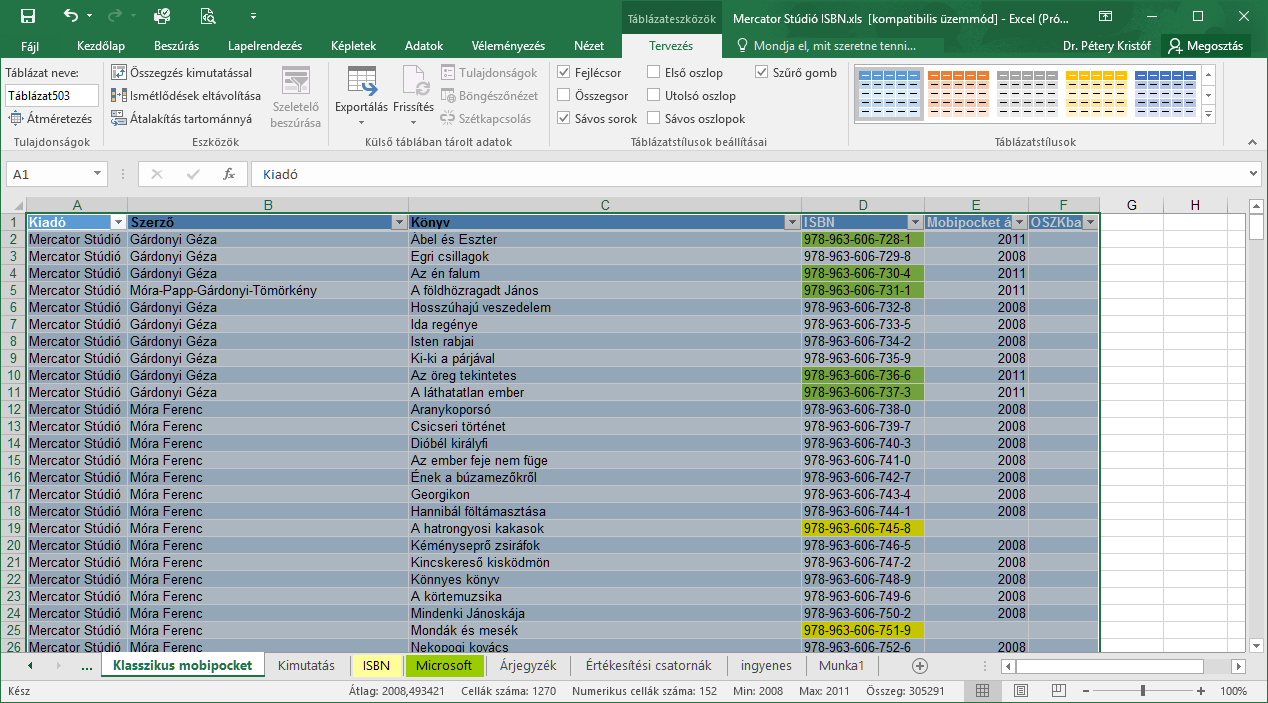This screenshot has height=703, width=1268.
Task: Click the previous sheet navigation arrow
Action: coord(30,666)
